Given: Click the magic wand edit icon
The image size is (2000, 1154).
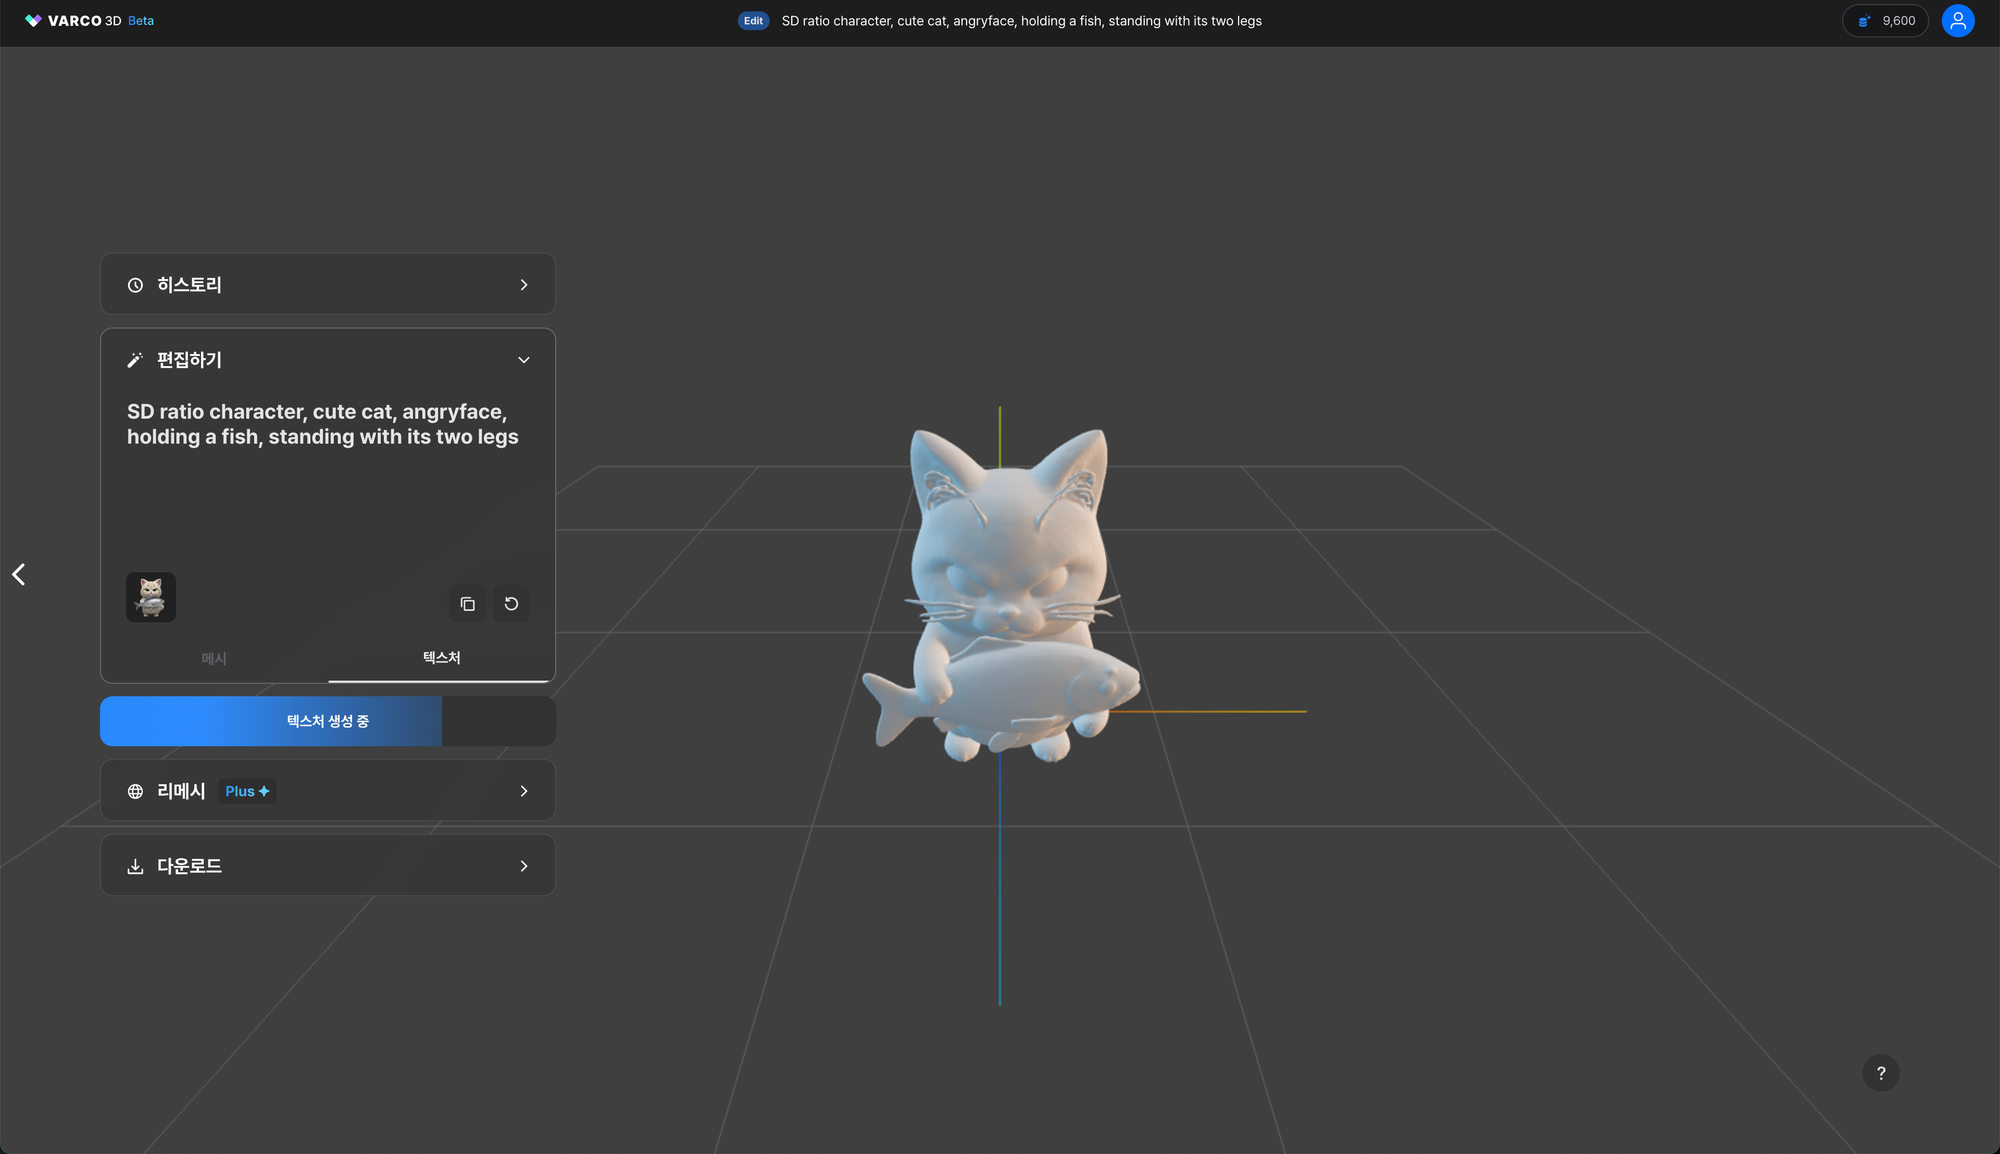Looking at the screenshot, I should pos(135,360).
